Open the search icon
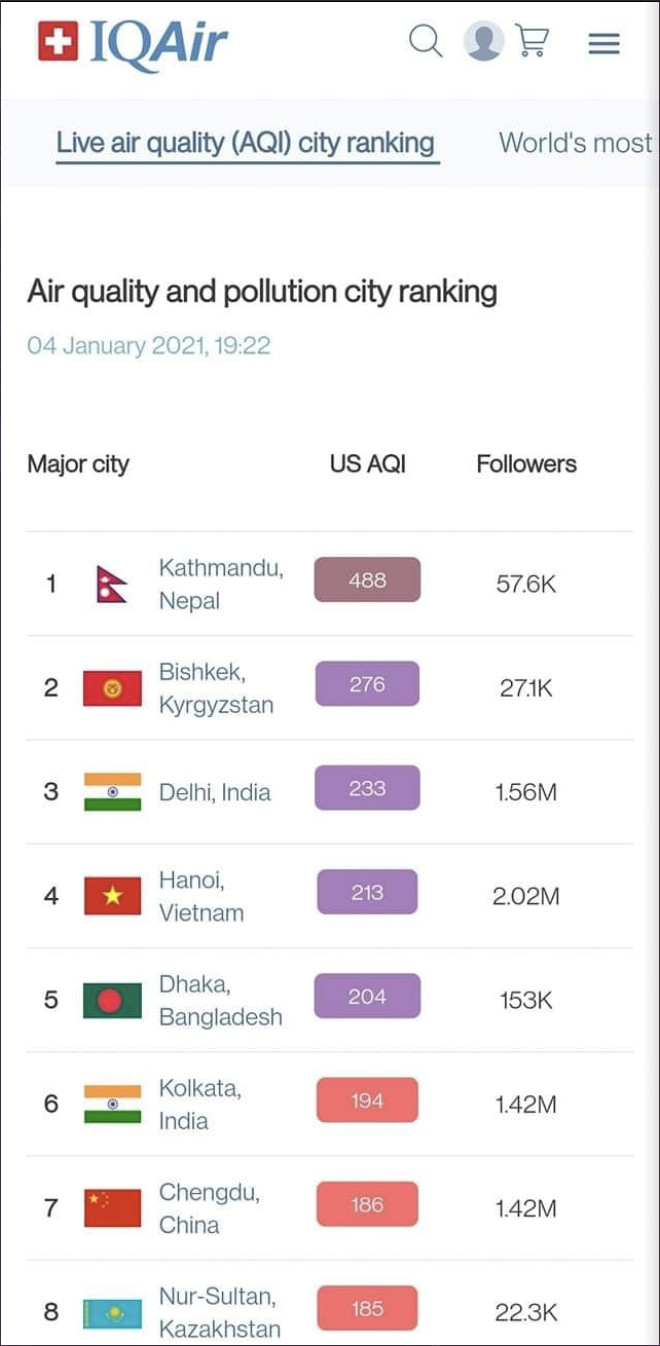Viewport: 660px width, 1346px height. click(425, 42)
